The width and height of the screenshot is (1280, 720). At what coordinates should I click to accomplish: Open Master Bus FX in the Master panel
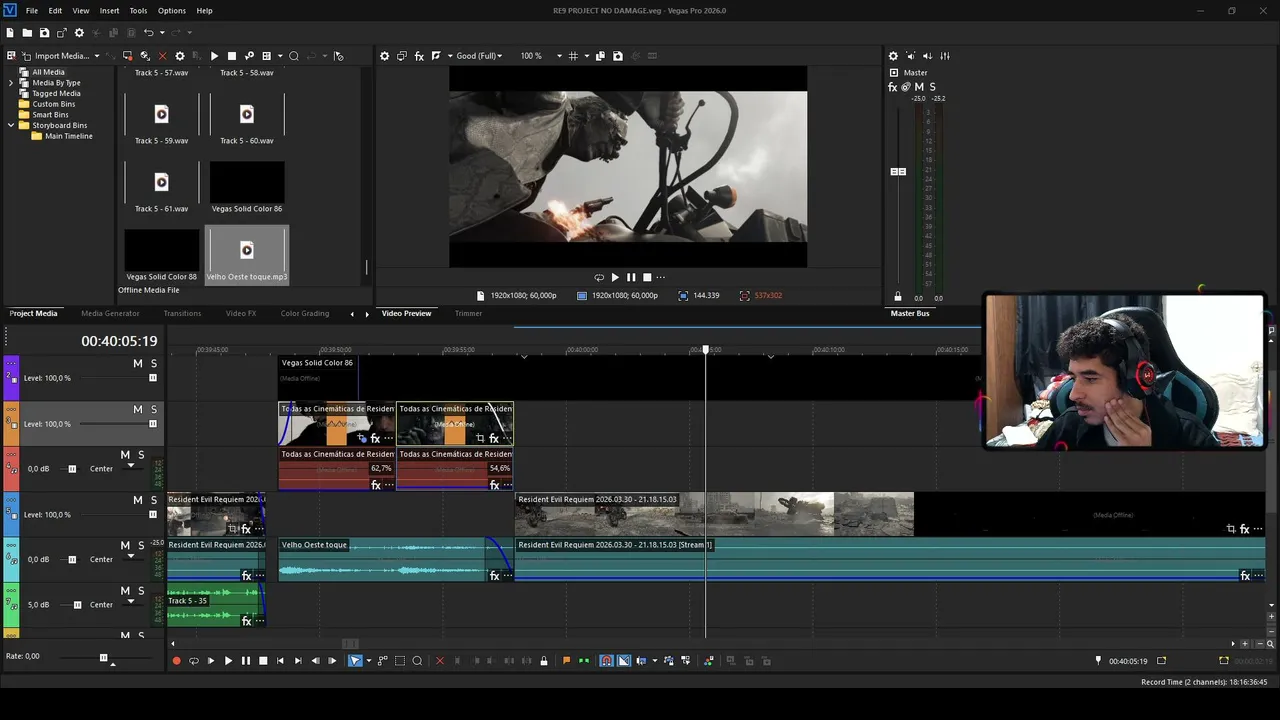click(x=893, y=87)
